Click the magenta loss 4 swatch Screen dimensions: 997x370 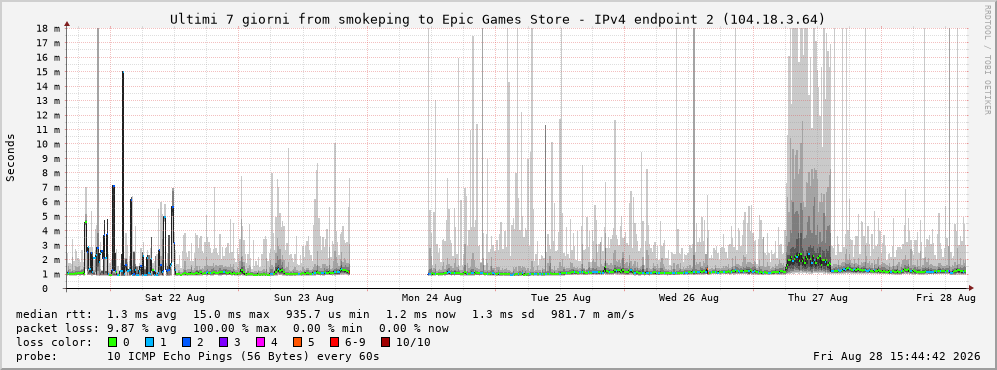(259, 342)
